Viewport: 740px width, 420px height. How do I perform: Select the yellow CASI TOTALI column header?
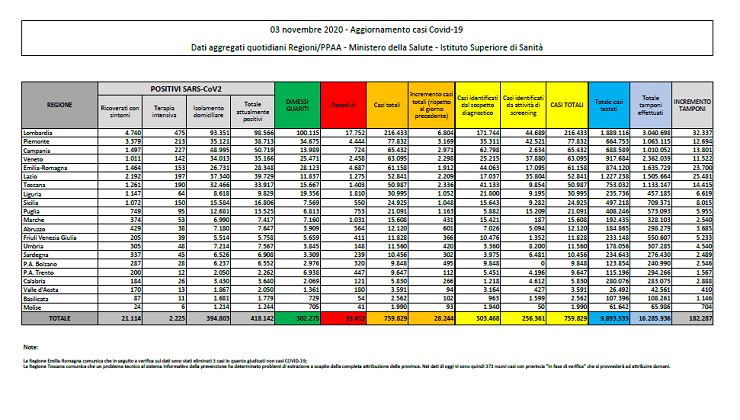(563, 103)
